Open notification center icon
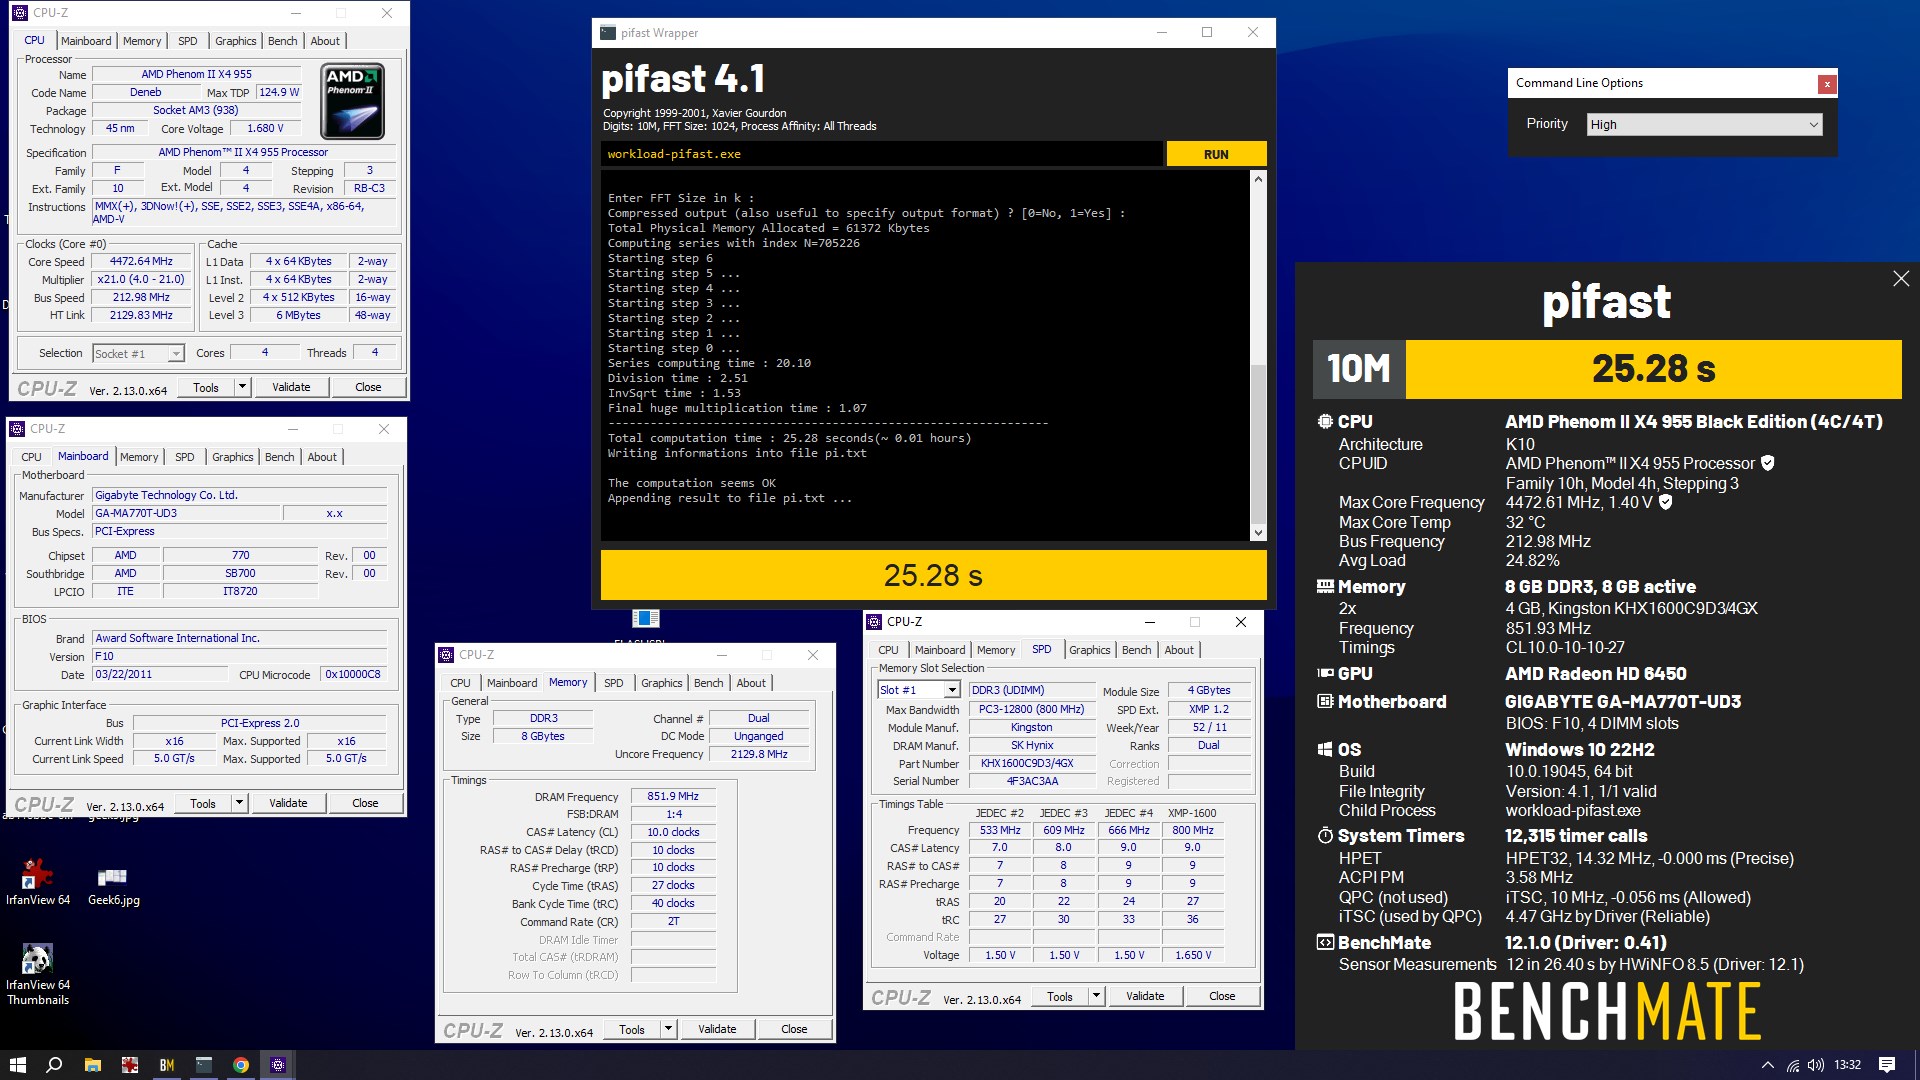The height and width of the screenshot is (1080, 1920). point(1887,1065)
